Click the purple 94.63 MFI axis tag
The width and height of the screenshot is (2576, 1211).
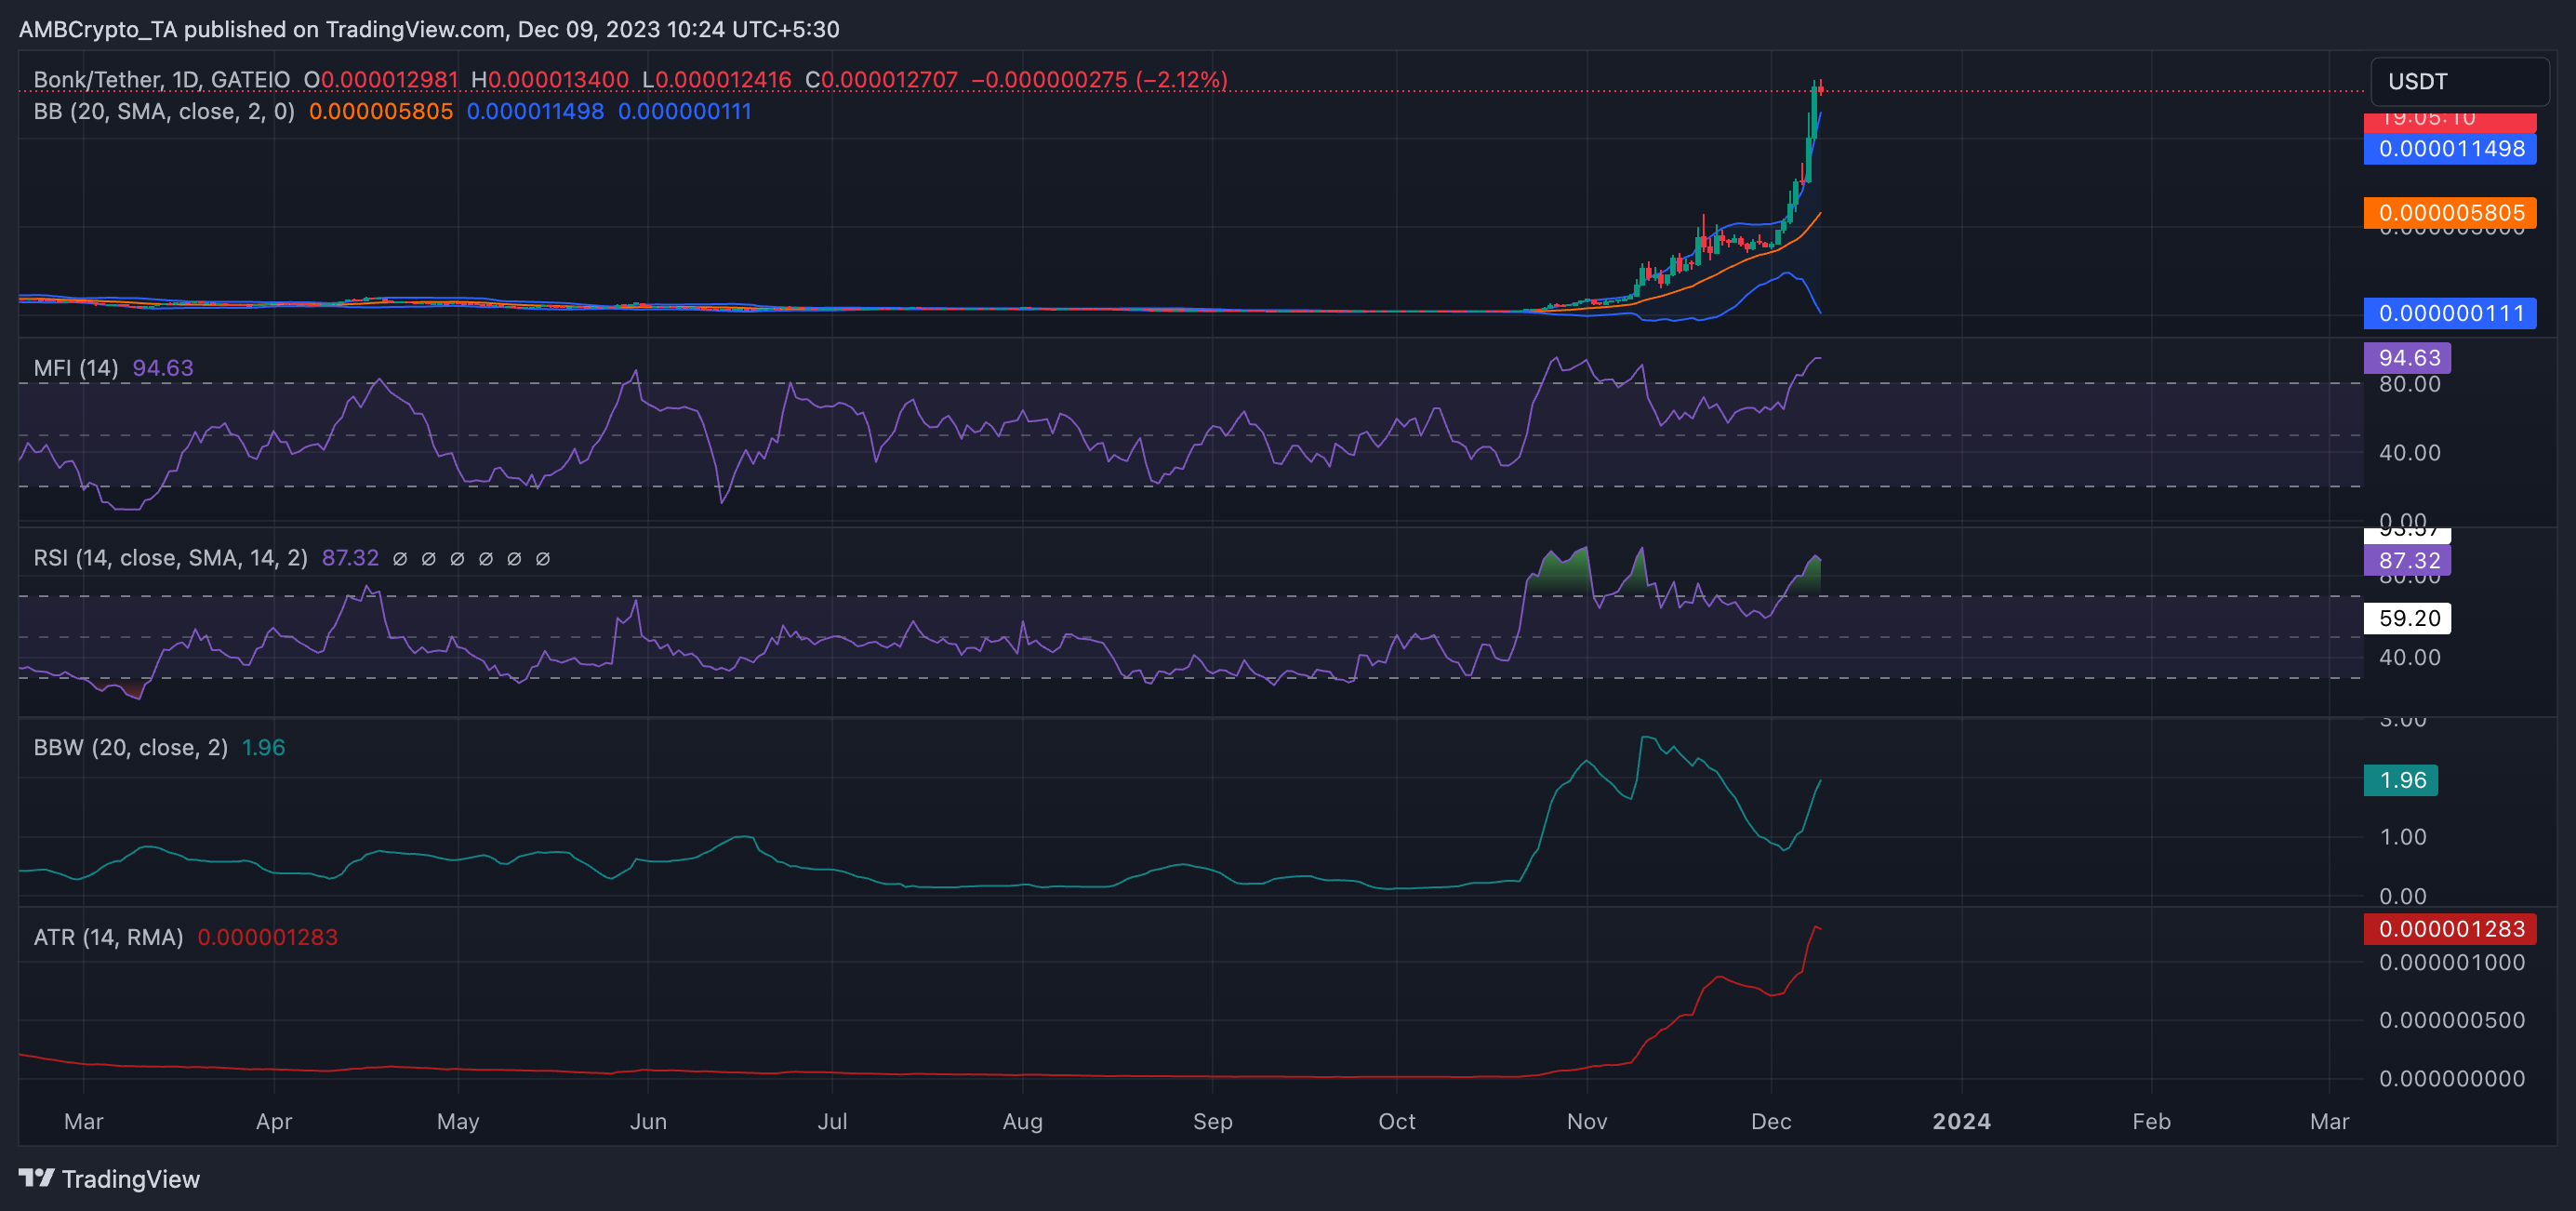[2406, 357]
